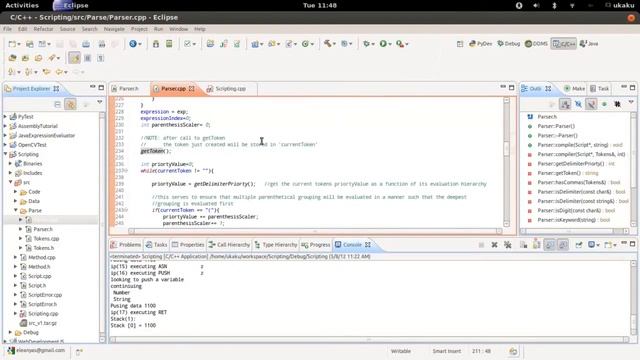Select Tokens.cpp in Project Explorer

click(x=46, y=238)
